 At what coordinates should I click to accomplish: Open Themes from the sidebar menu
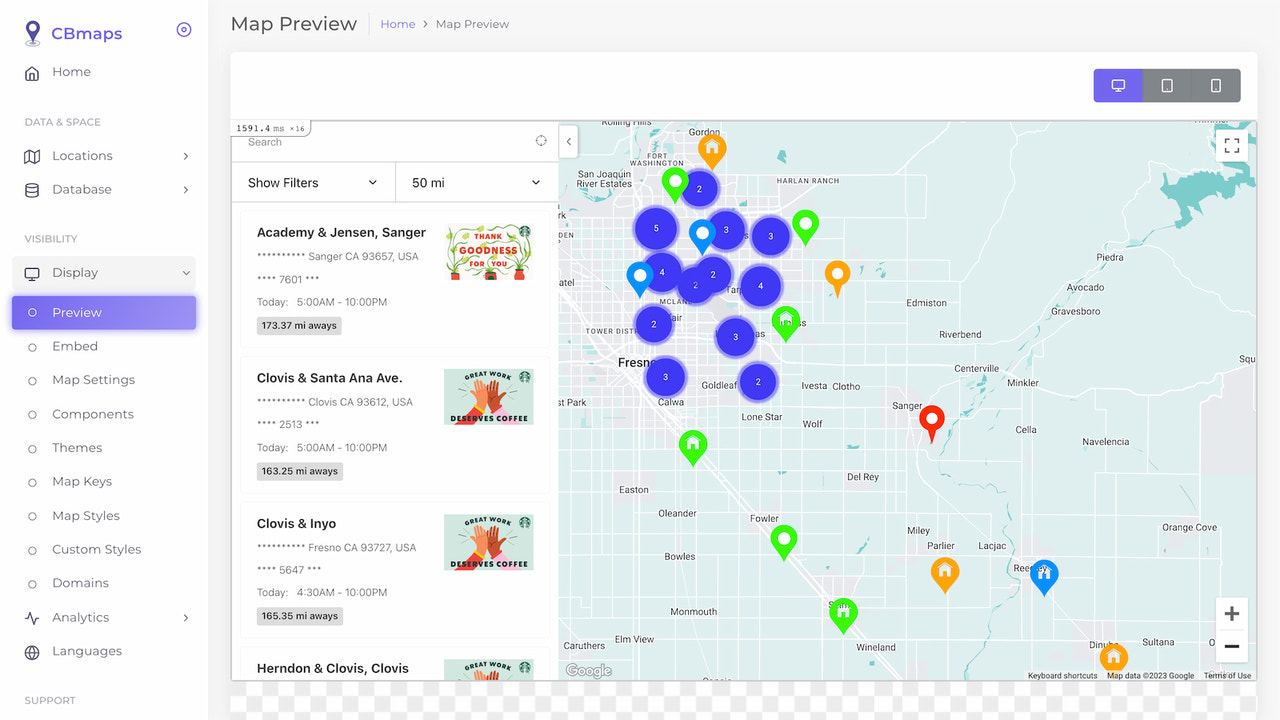77,447
